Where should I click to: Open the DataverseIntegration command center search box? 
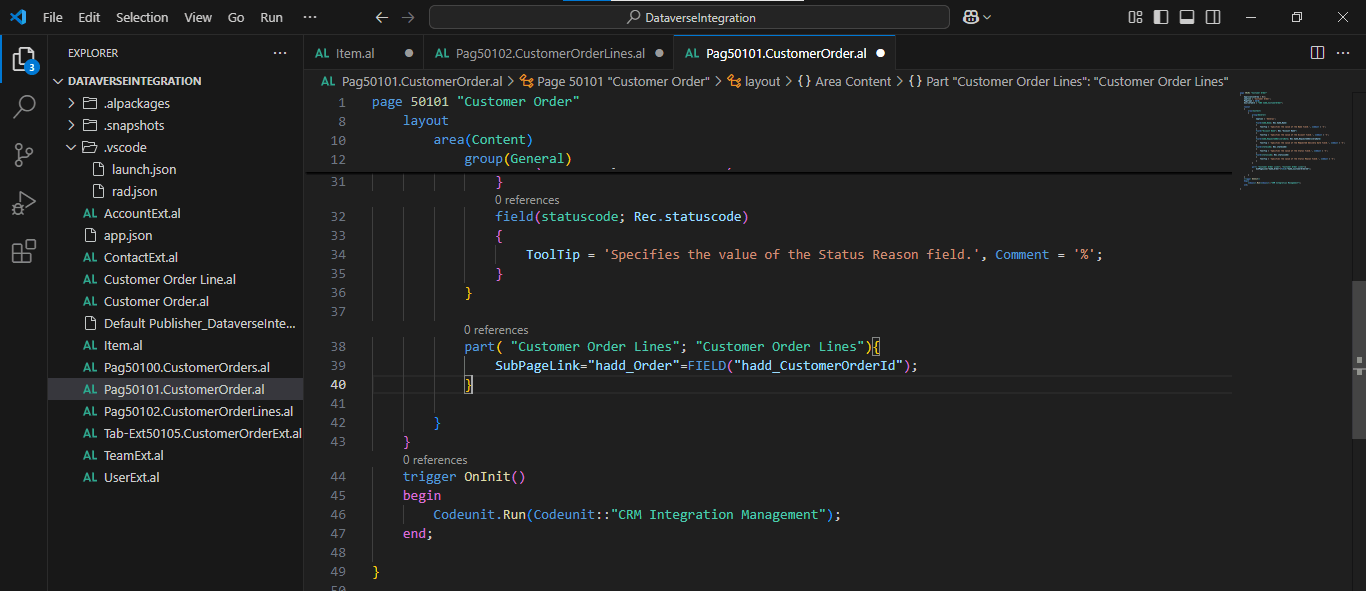[689, 17]
